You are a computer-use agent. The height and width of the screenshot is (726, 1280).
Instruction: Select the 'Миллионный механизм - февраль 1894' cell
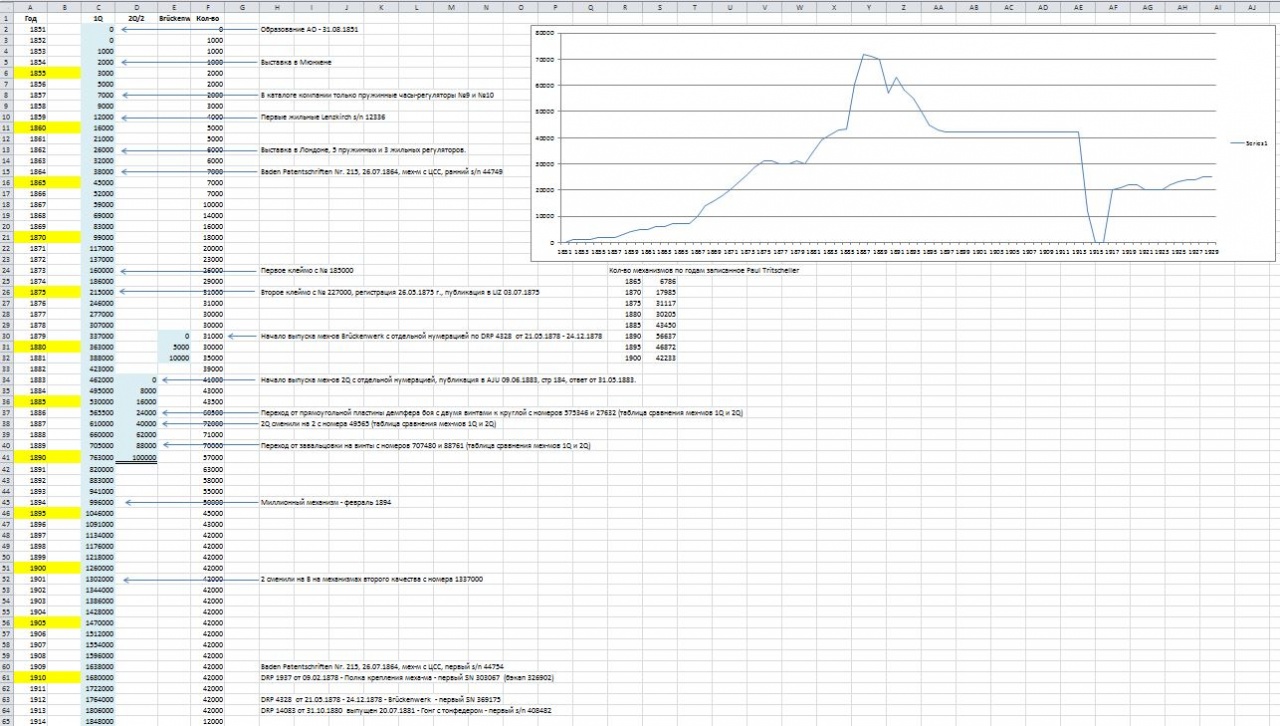(x=325, y=502)
